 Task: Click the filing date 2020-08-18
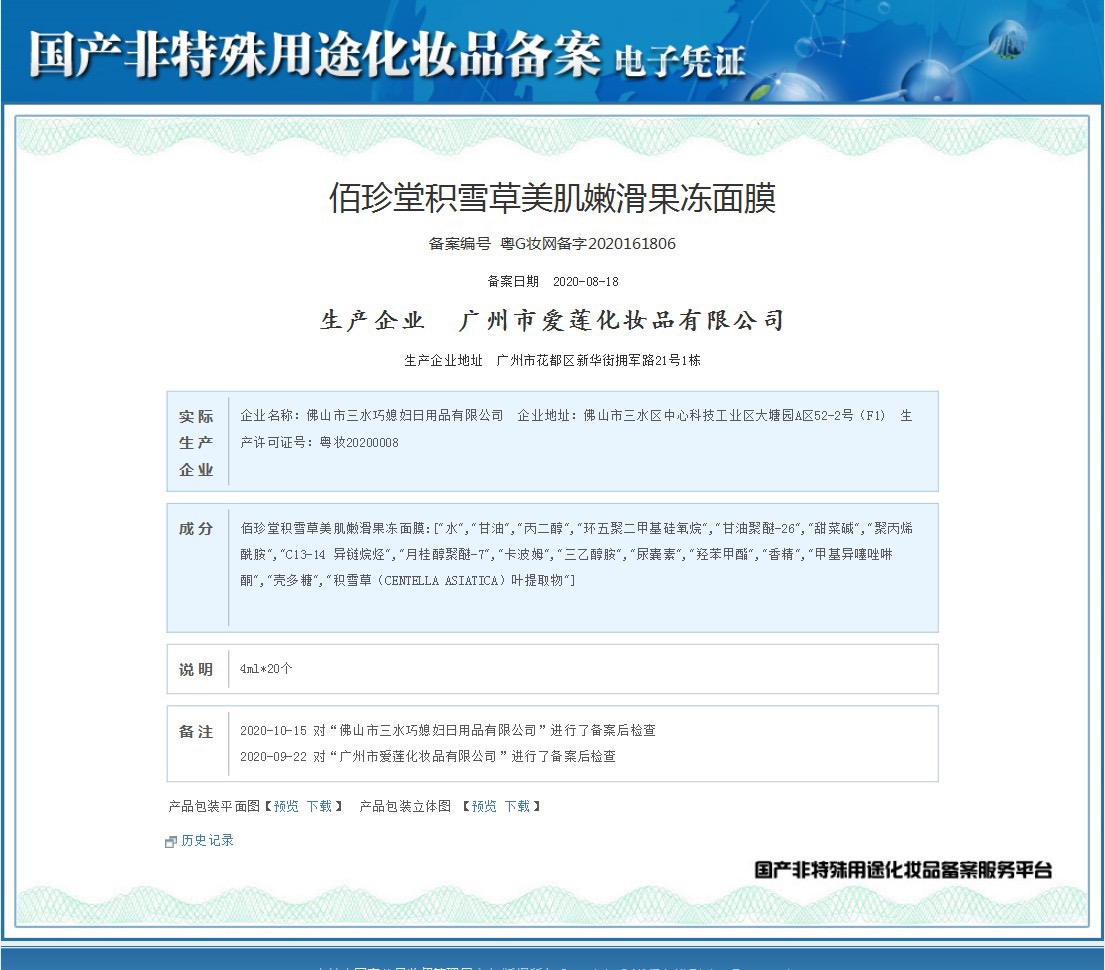(x=585, y=282)
